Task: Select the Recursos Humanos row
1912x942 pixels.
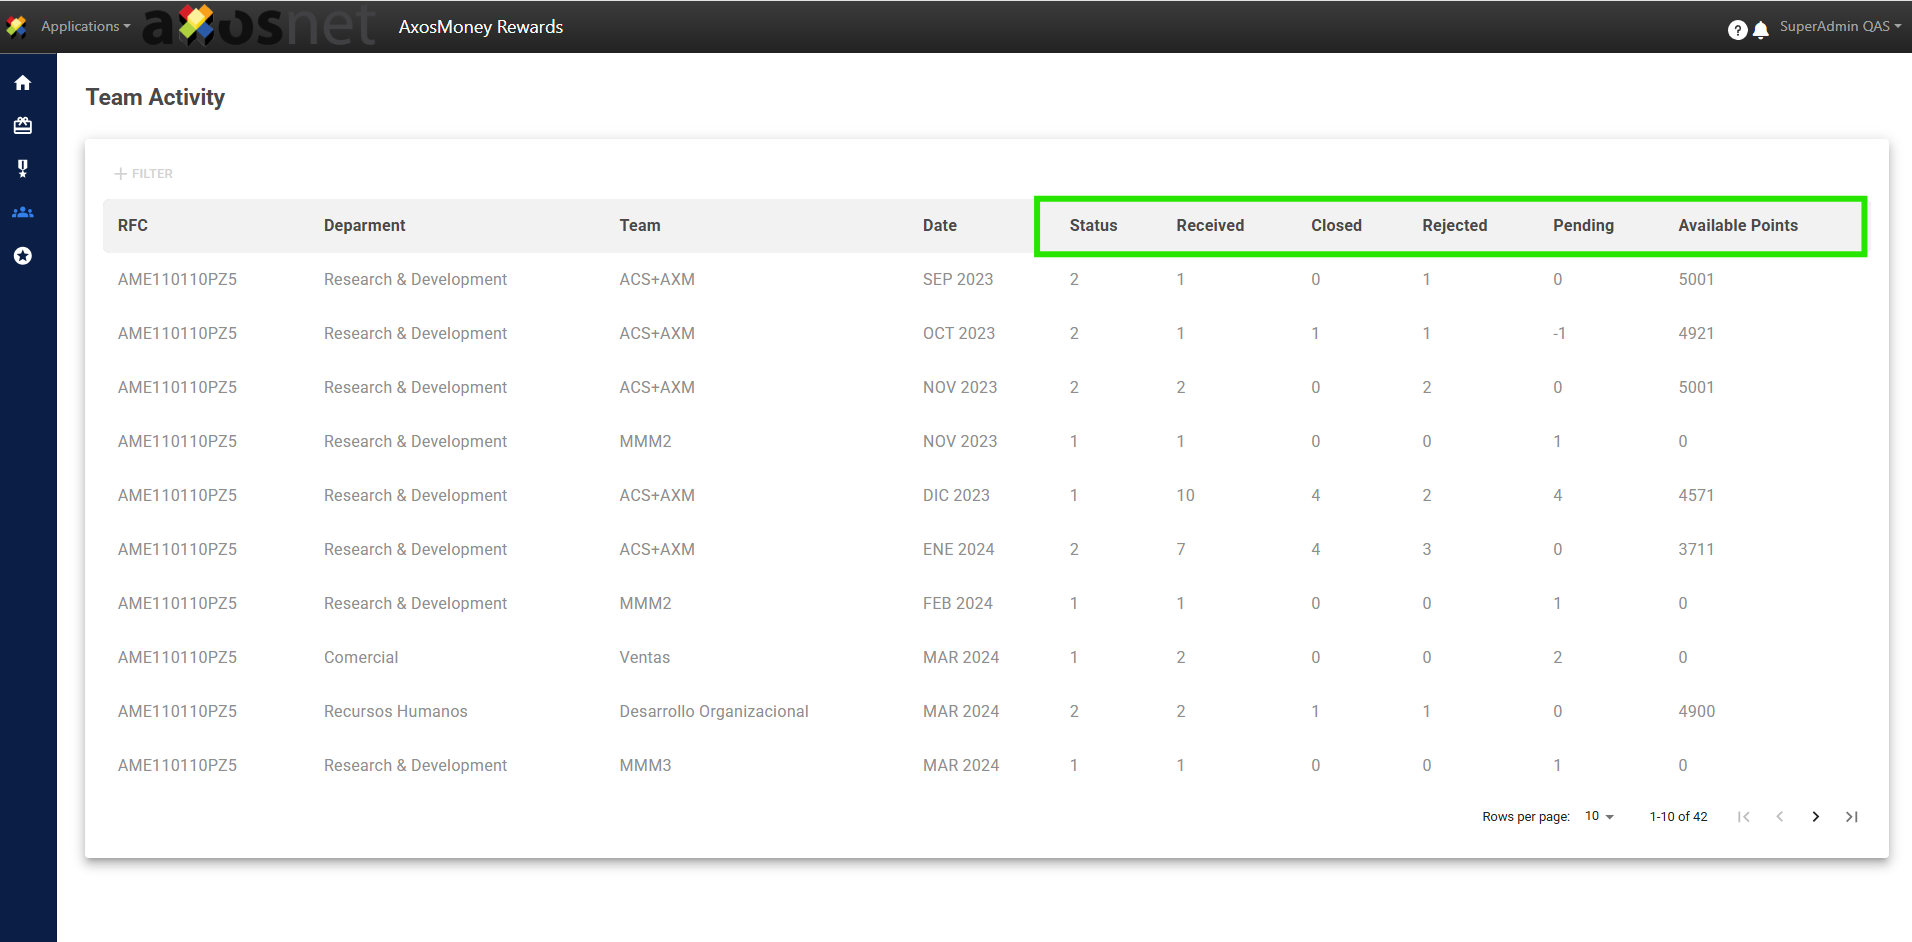Action: click(x=395, y=712)
